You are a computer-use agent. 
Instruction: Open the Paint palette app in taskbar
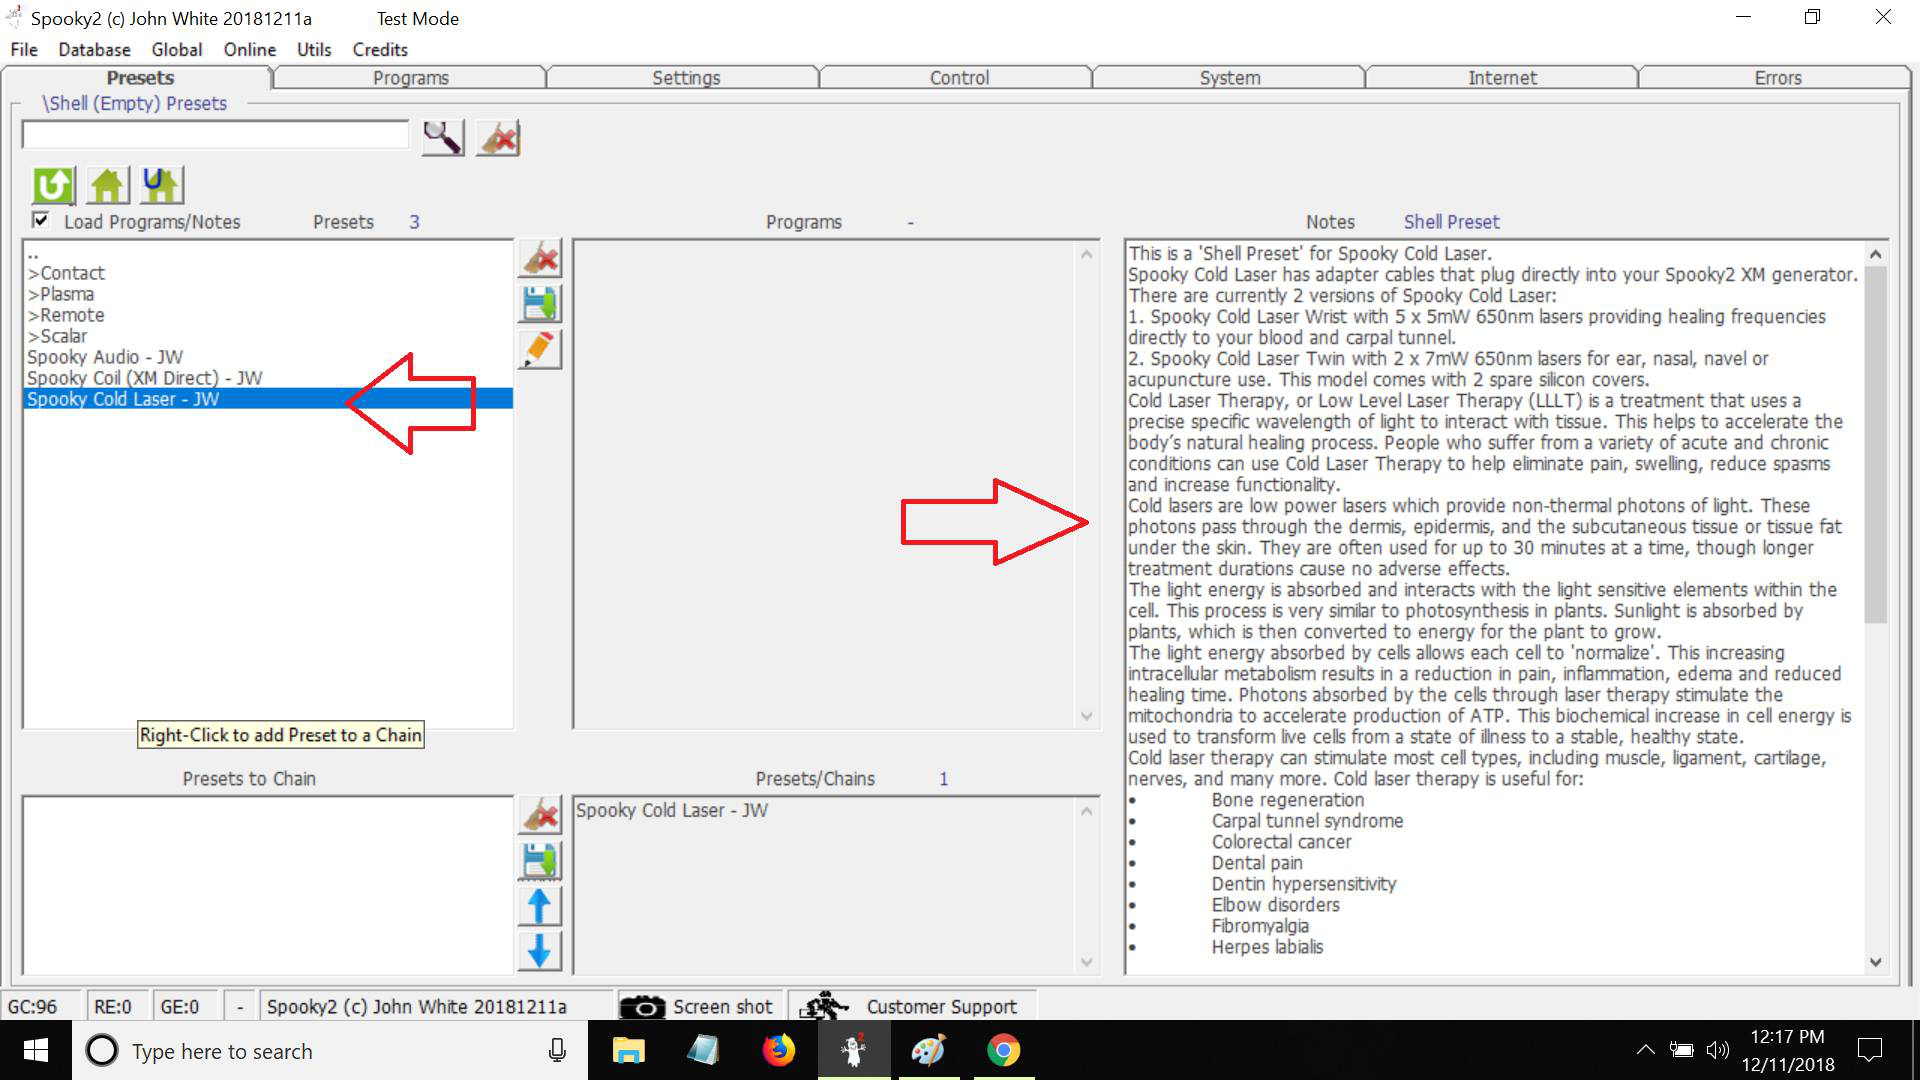(x=928, y=1051)
